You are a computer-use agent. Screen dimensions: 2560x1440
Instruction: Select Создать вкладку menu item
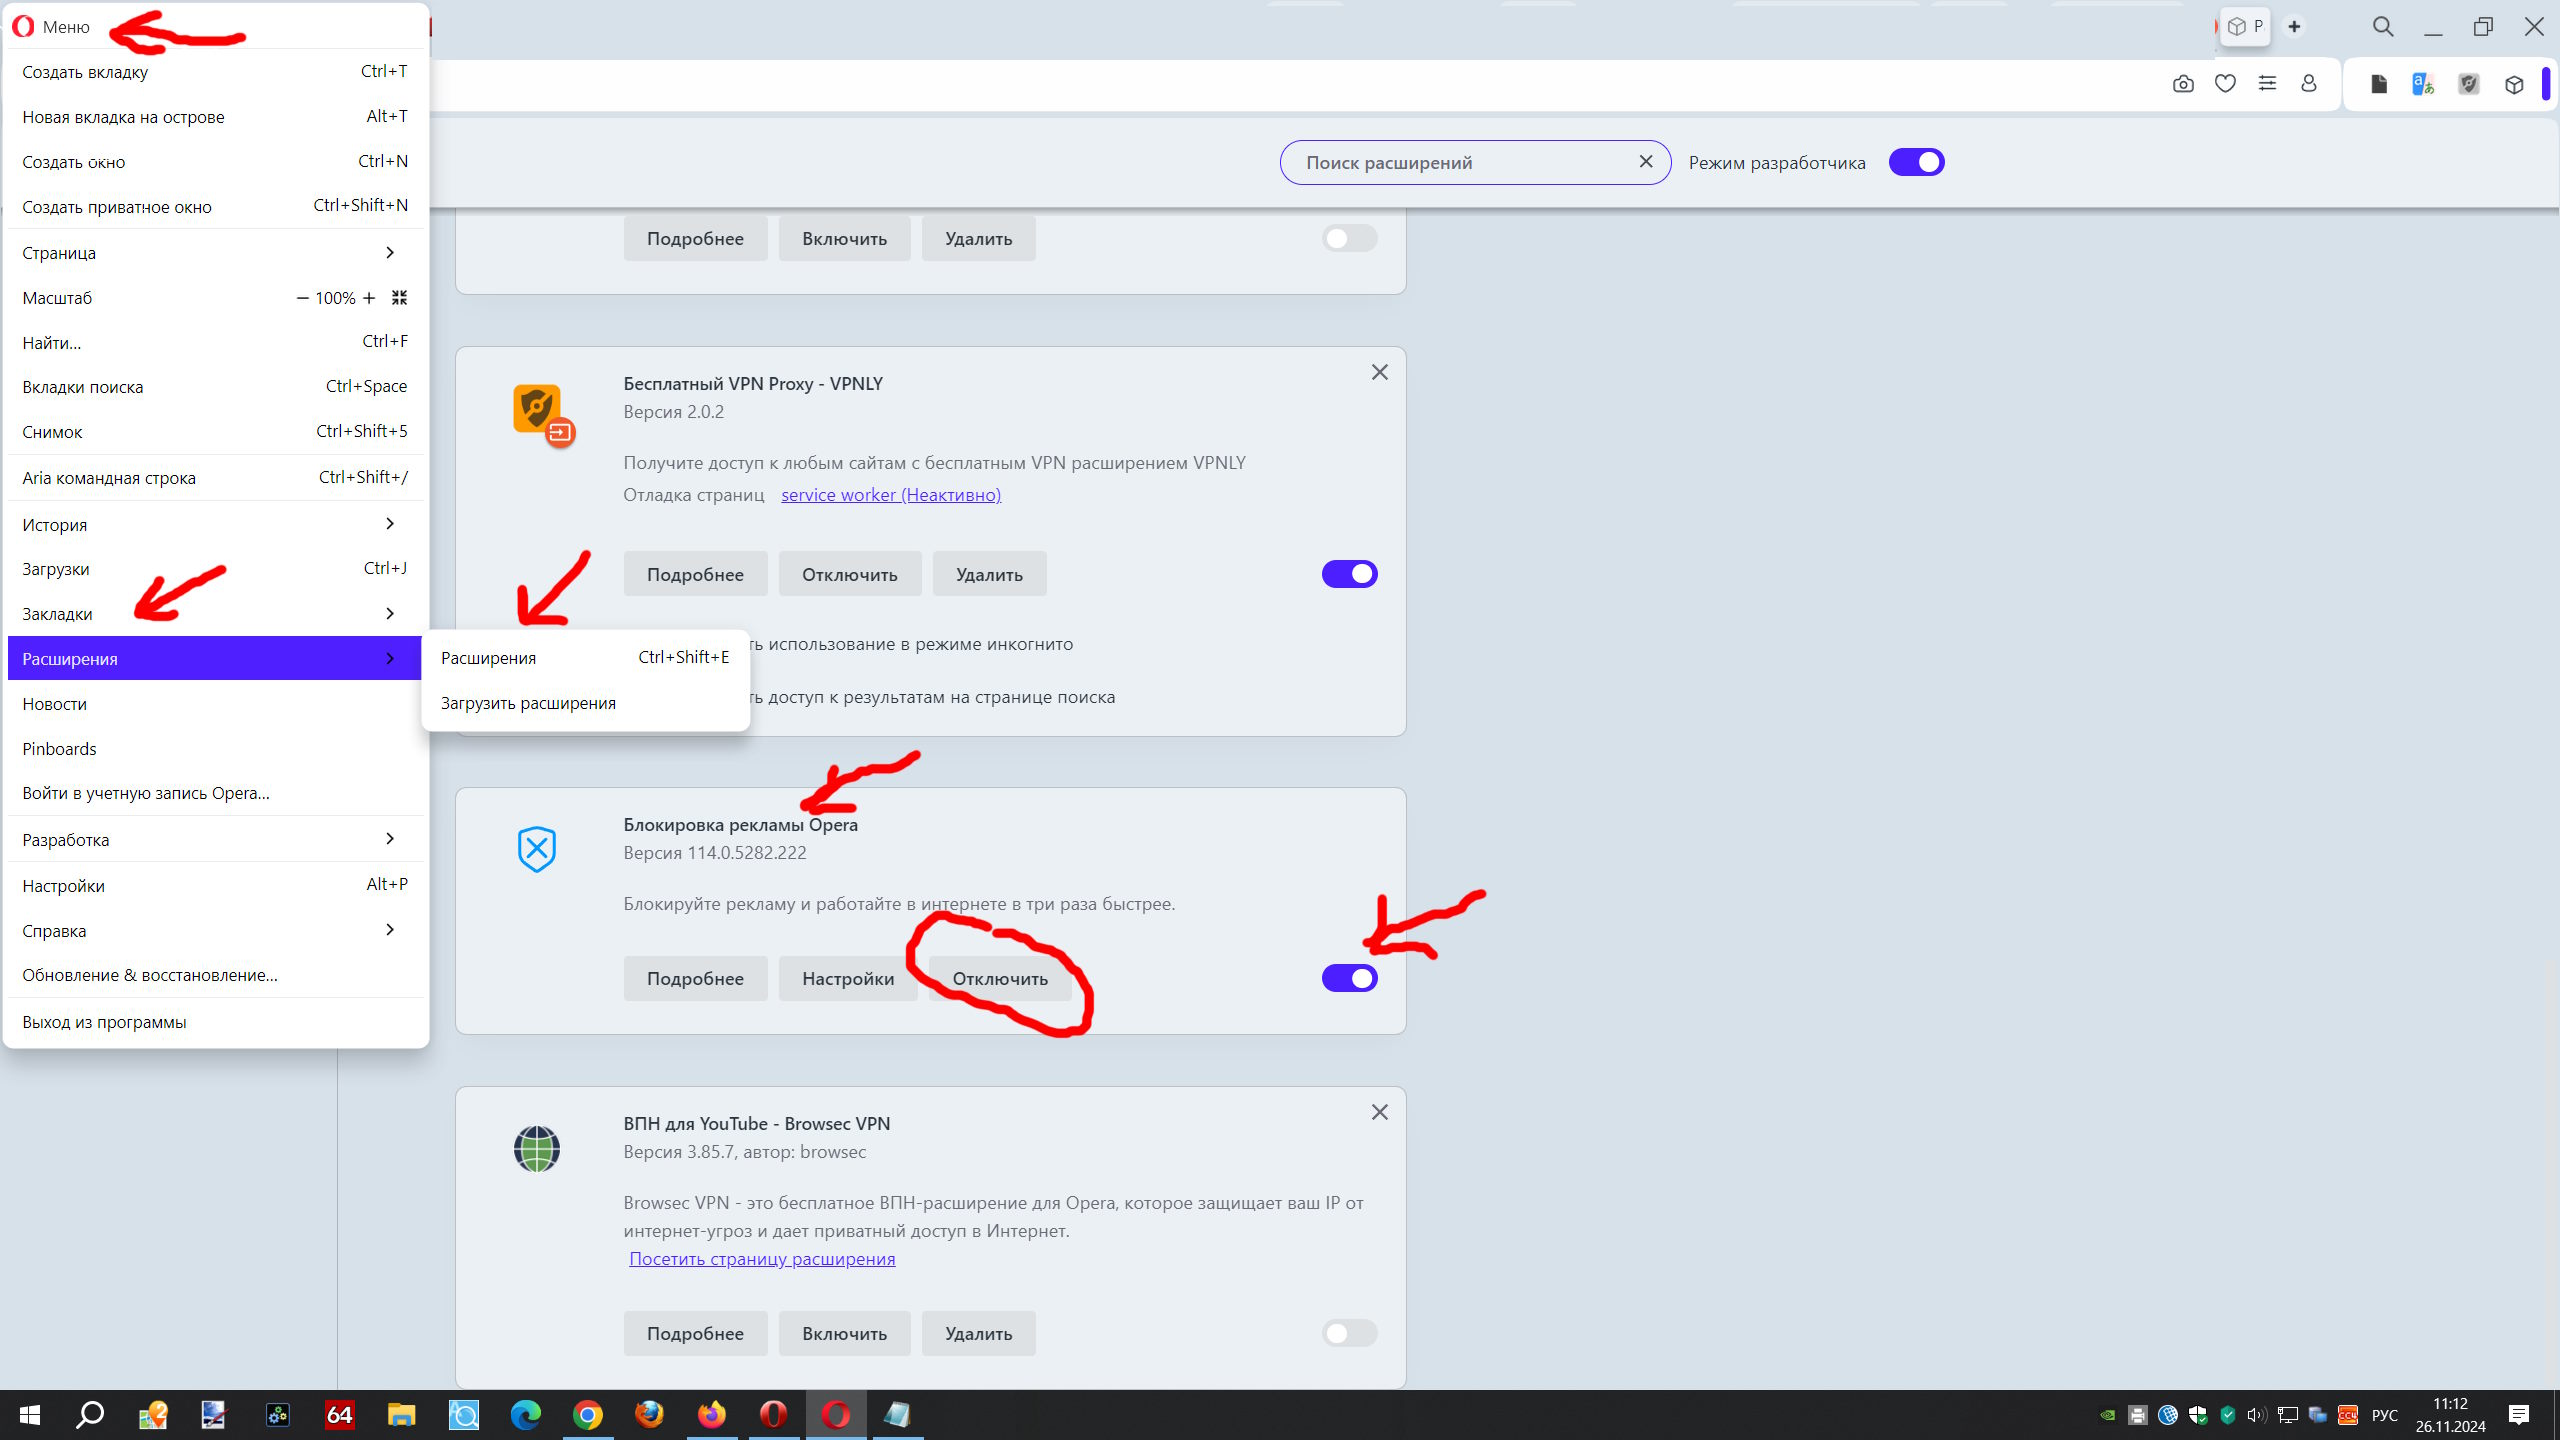(x=215, y=72)
